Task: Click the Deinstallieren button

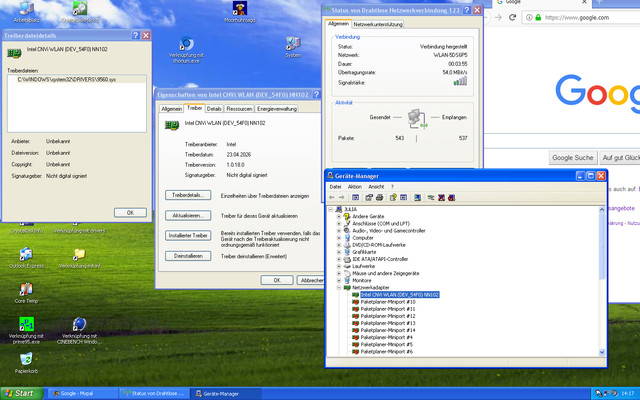Action: pos(188,256)
